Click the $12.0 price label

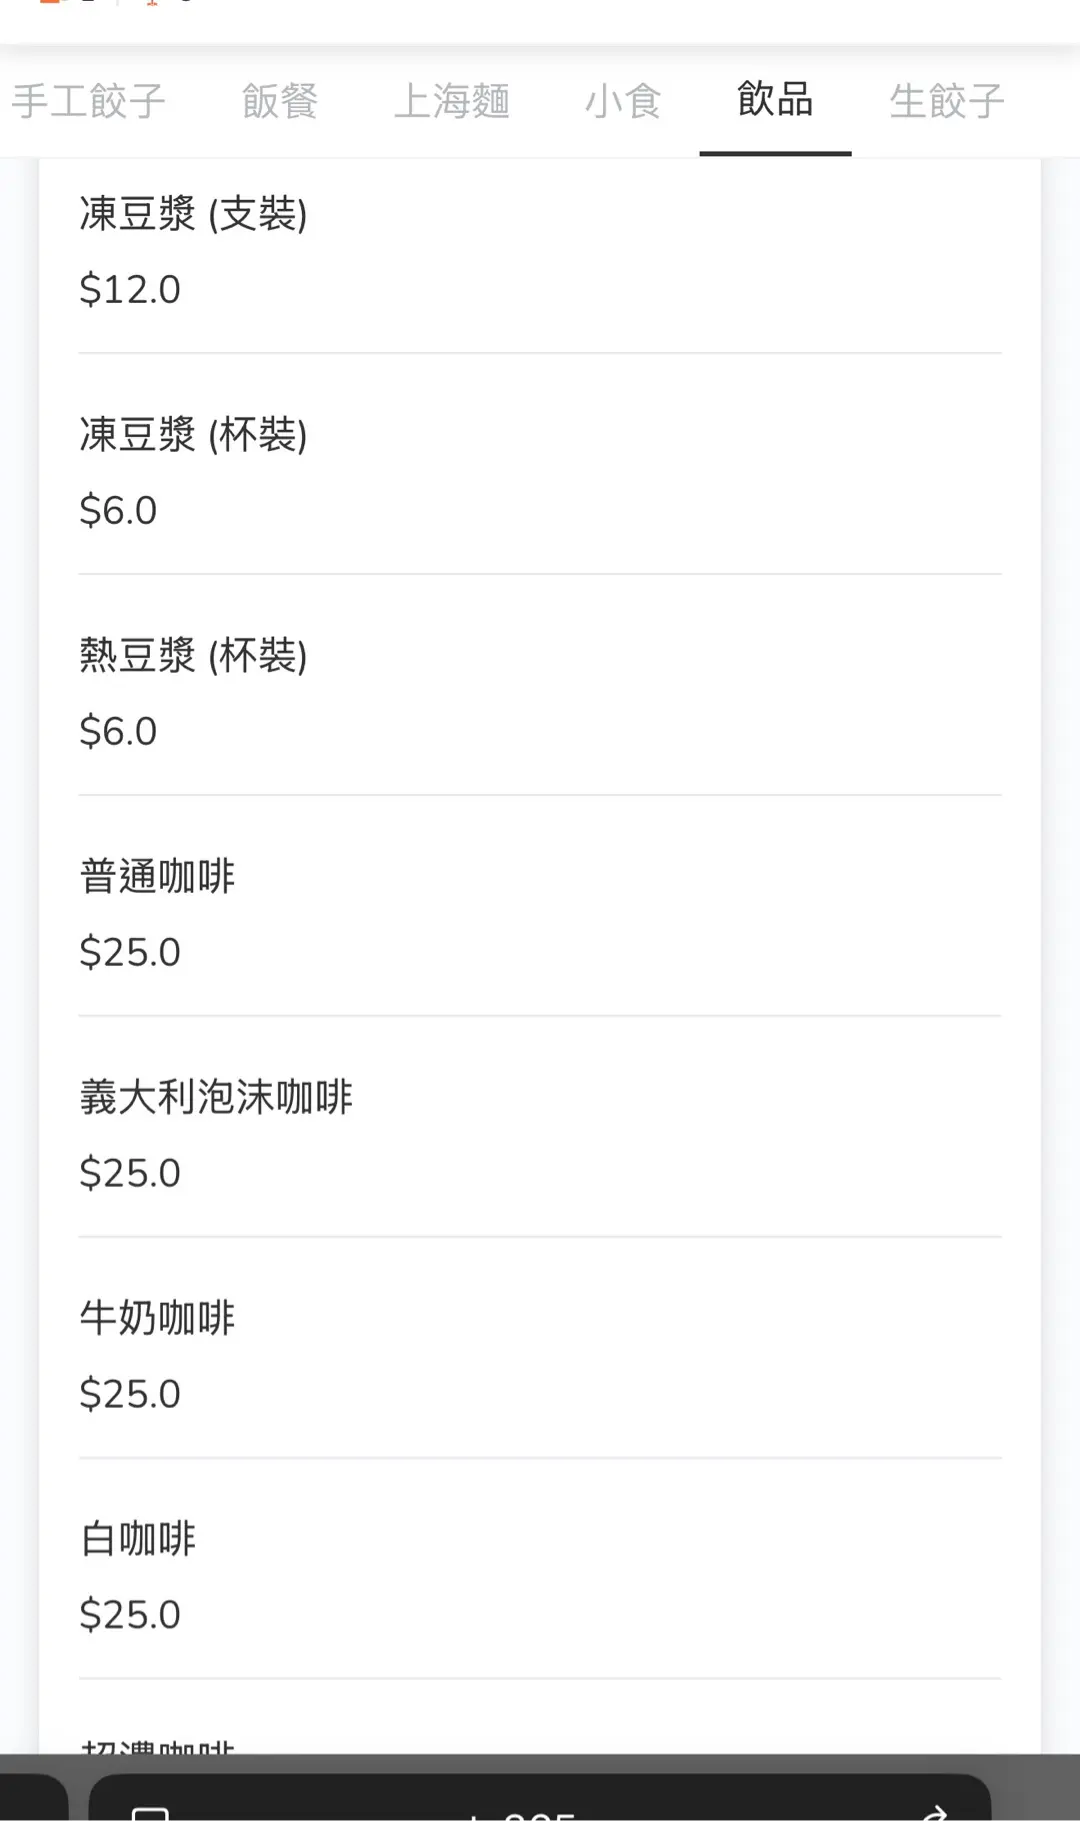click(x=130, y=290)
